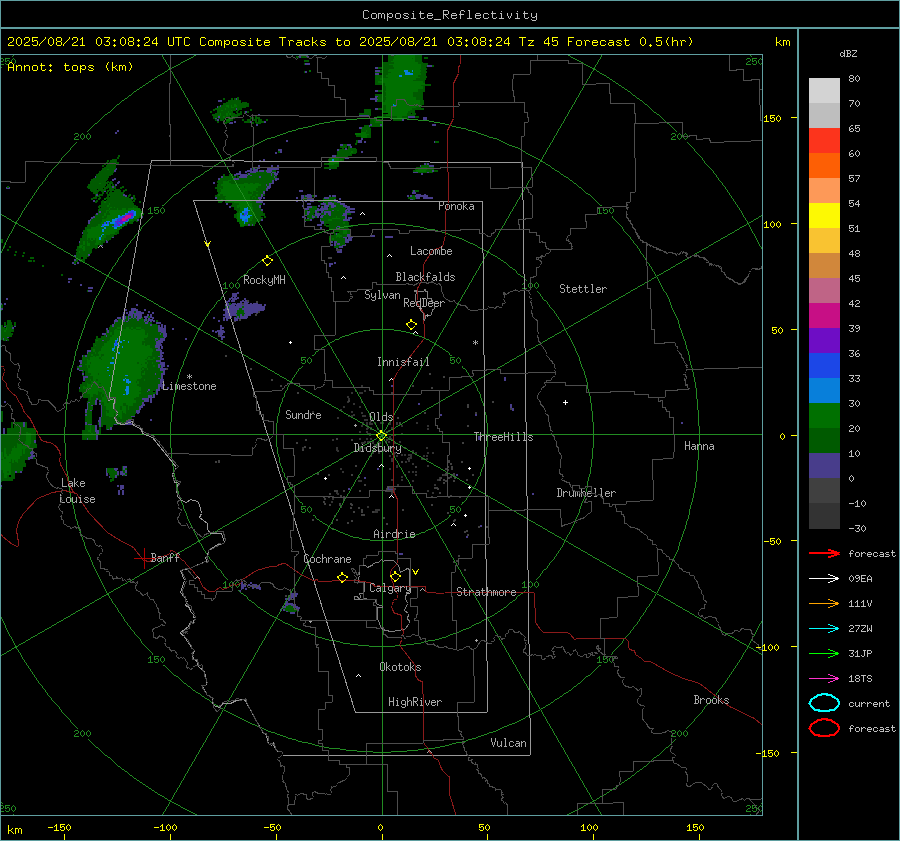This screenshot has width=900, height=841.
Task: Click the Brooks city label
Action: pos(711,700)
